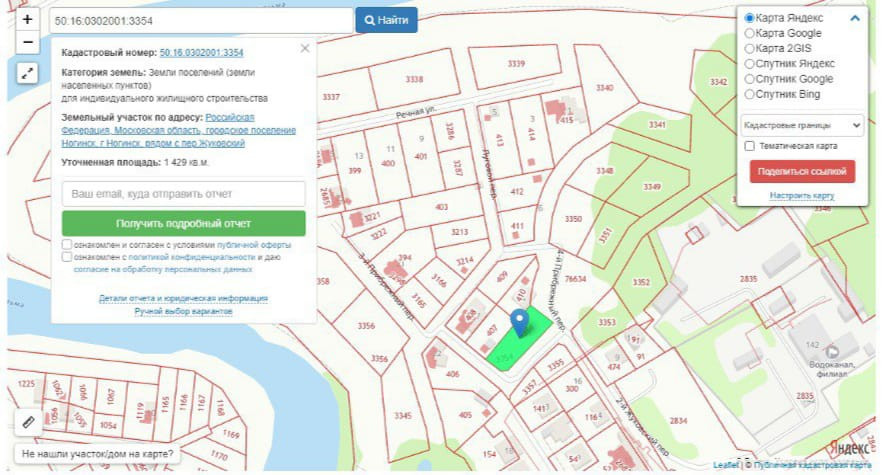Toggle fullscreen map view
This screenshot has height=475, width=883.
27,73
